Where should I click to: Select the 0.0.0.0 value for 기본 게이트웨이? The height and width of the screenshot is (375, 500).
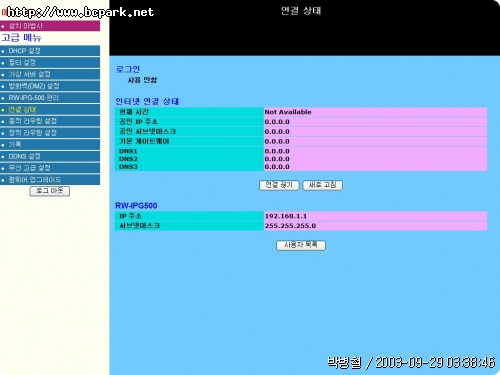coord(277,141)
